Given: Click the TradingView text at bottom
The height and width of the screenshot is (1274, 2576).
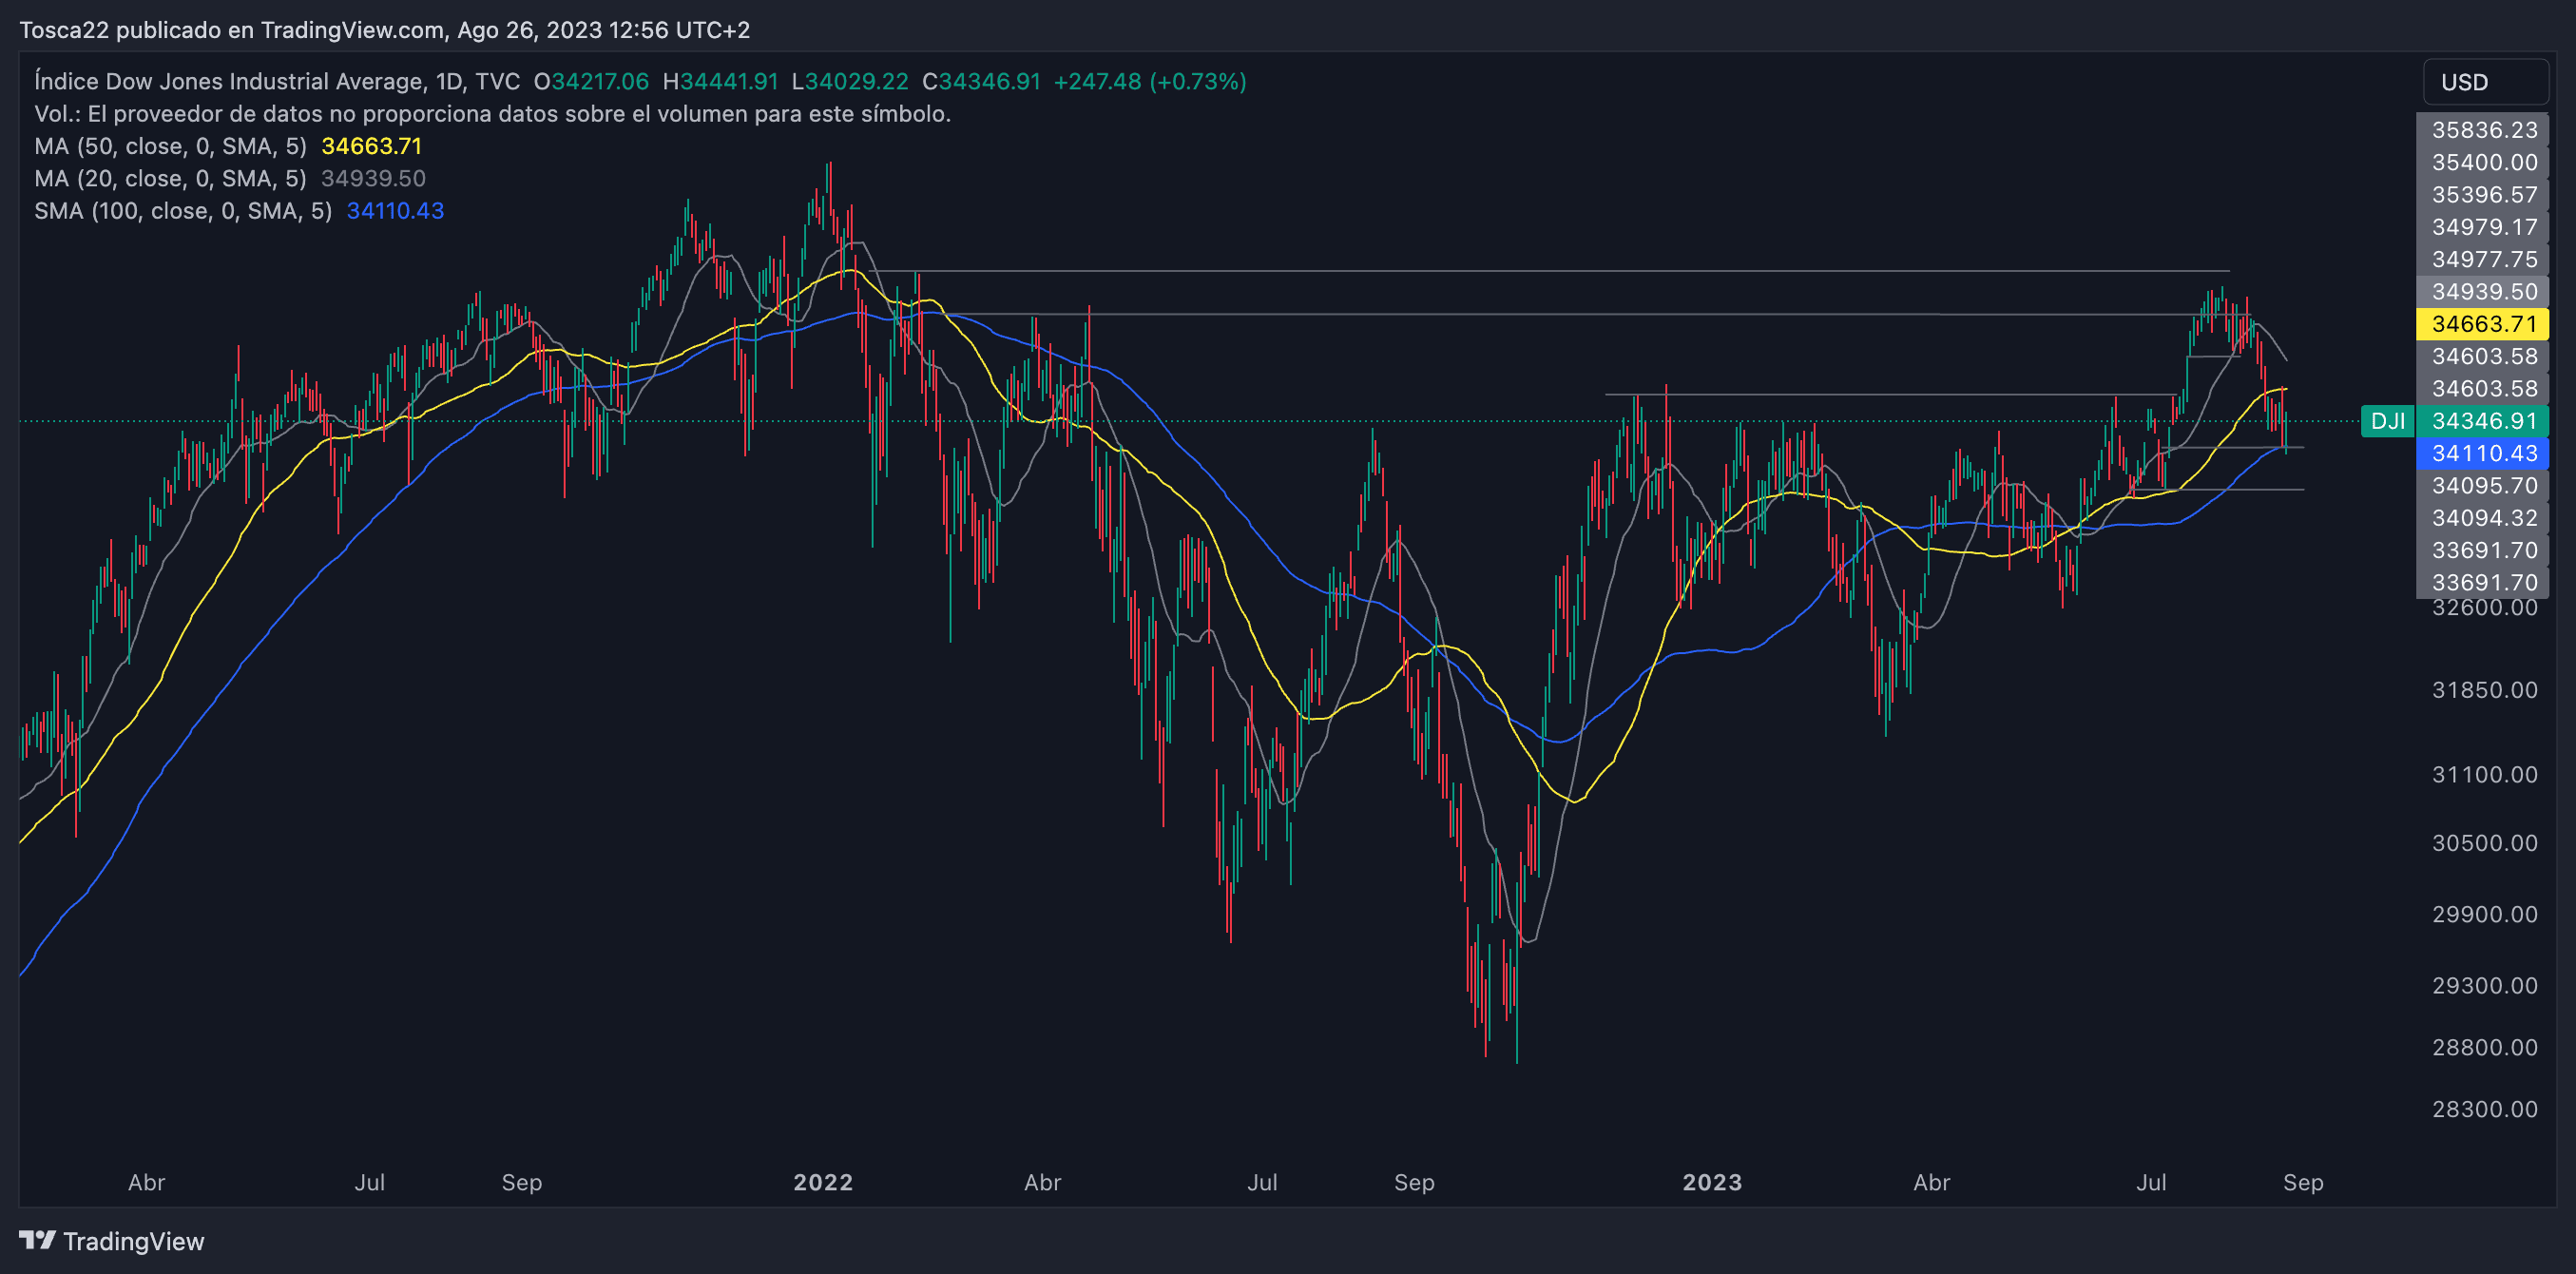Looking at the screenshot, I should click(133, 1241).
